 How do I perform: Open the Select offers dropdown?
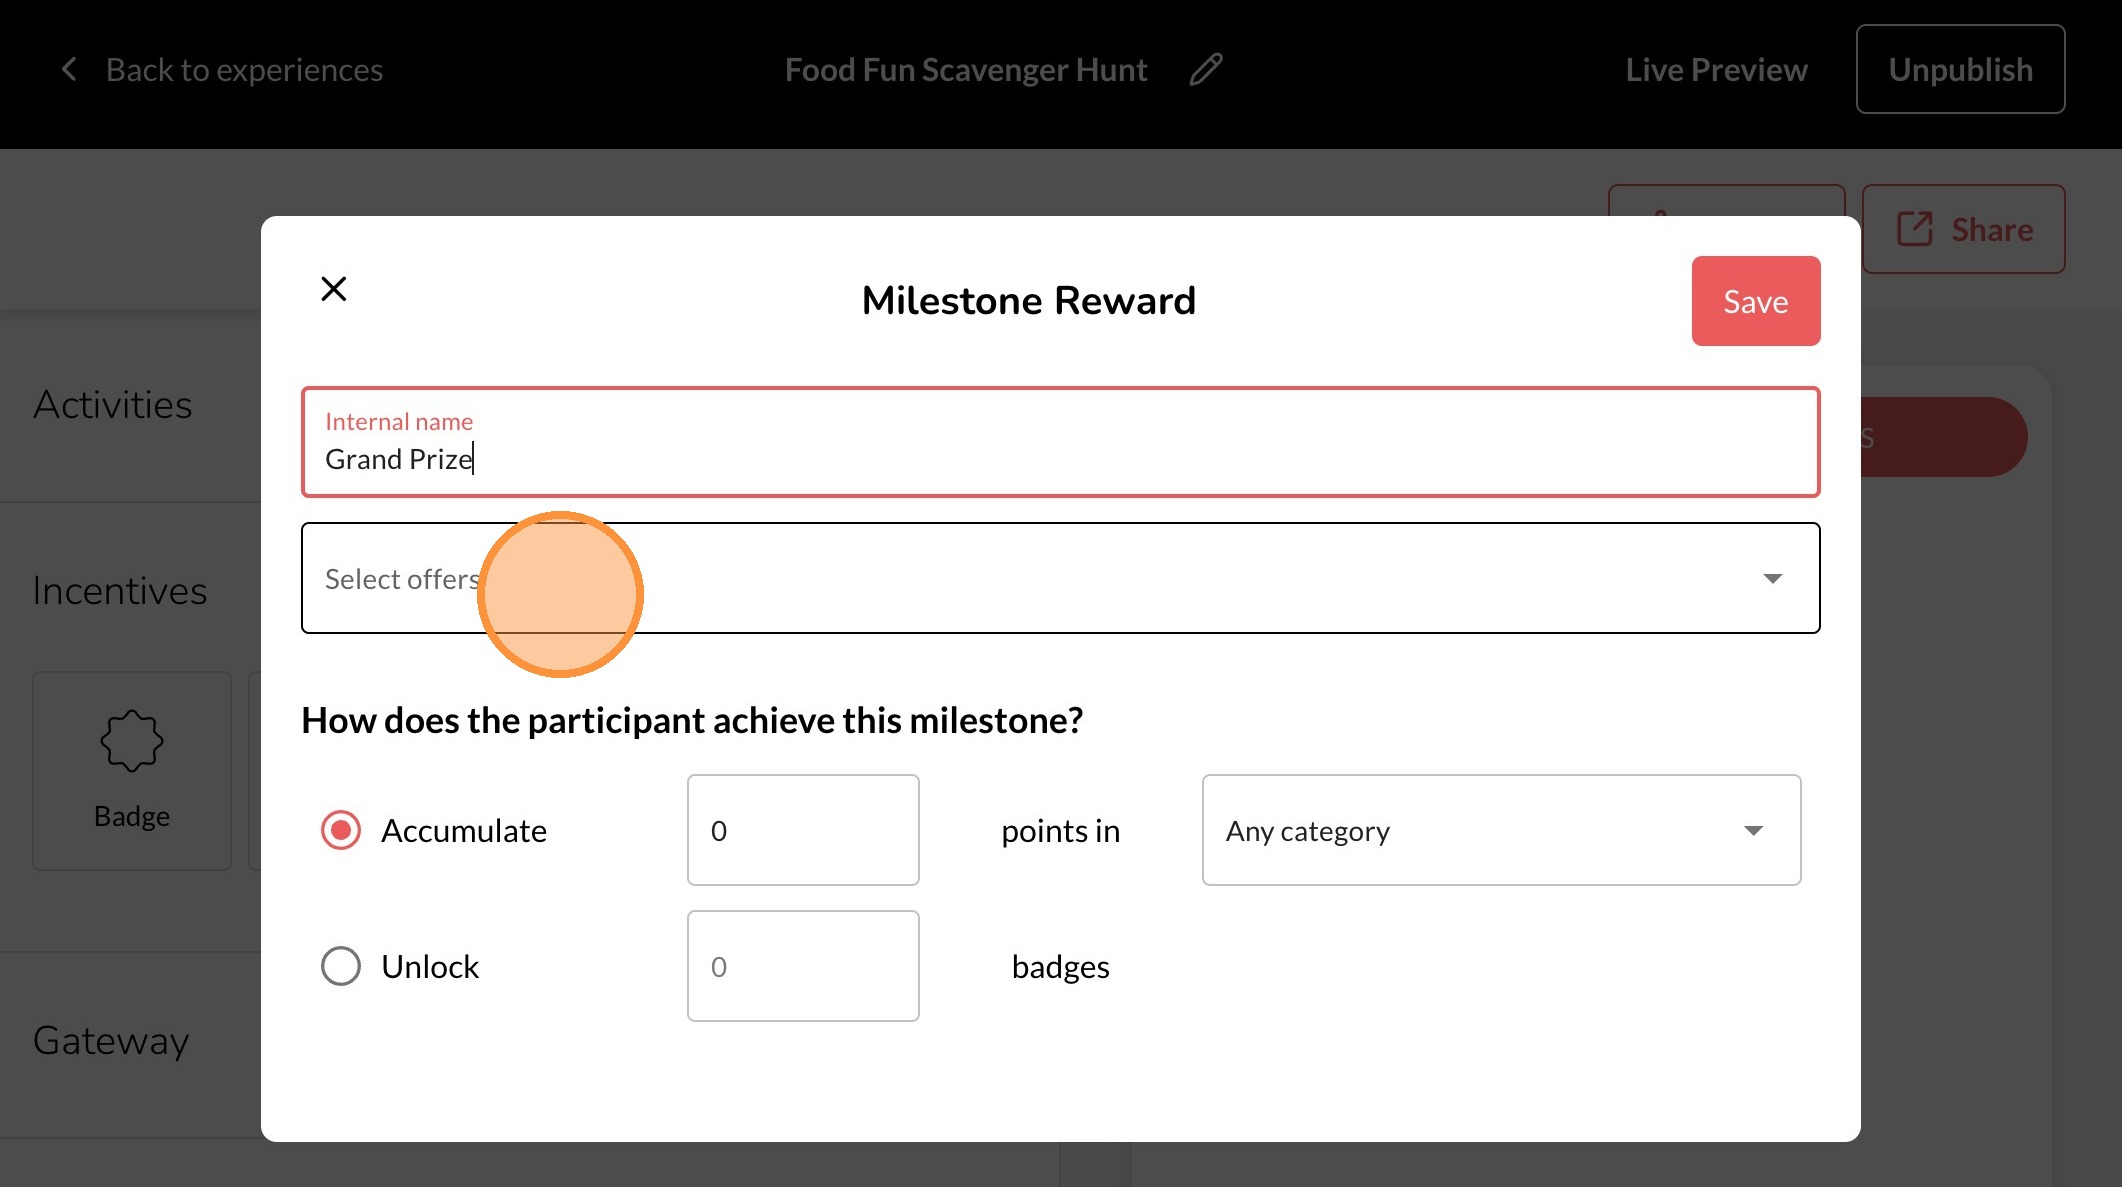(1000, 579)
